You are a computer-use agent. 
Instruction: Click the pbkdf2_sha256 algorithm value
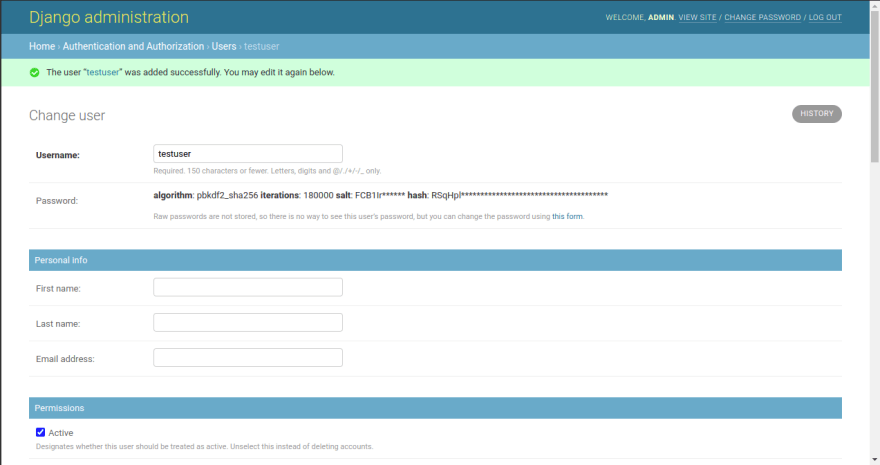click(x=227, y=195)
